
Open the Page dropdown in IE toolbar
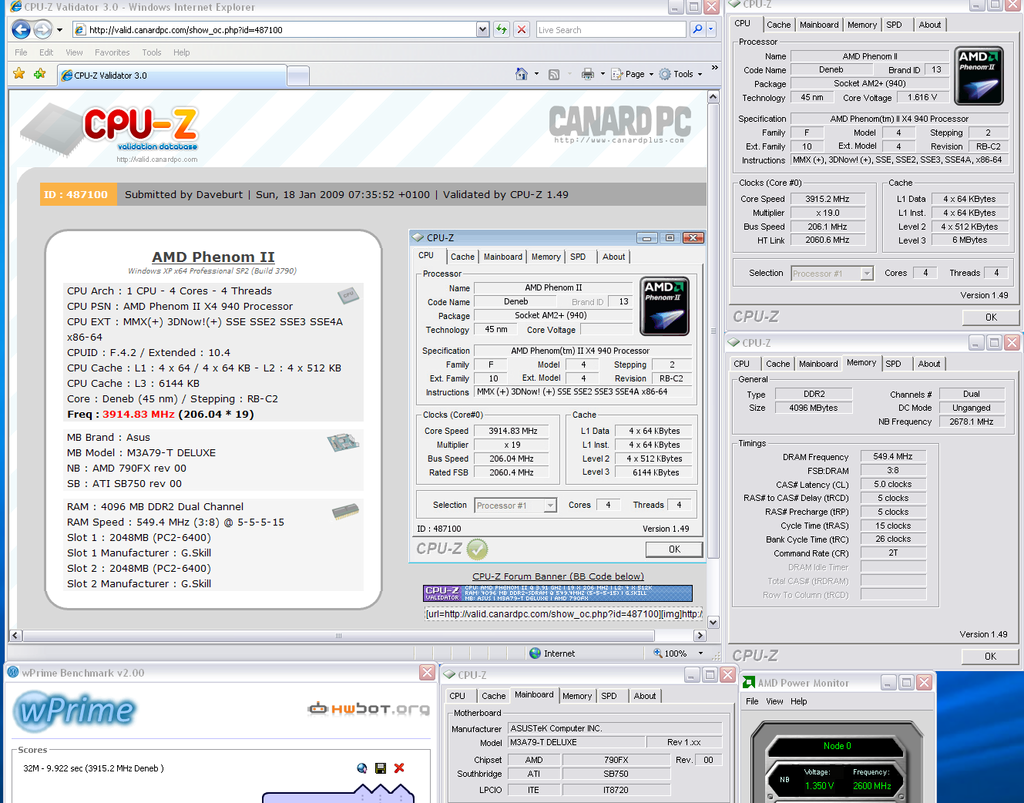coord(632,74)
